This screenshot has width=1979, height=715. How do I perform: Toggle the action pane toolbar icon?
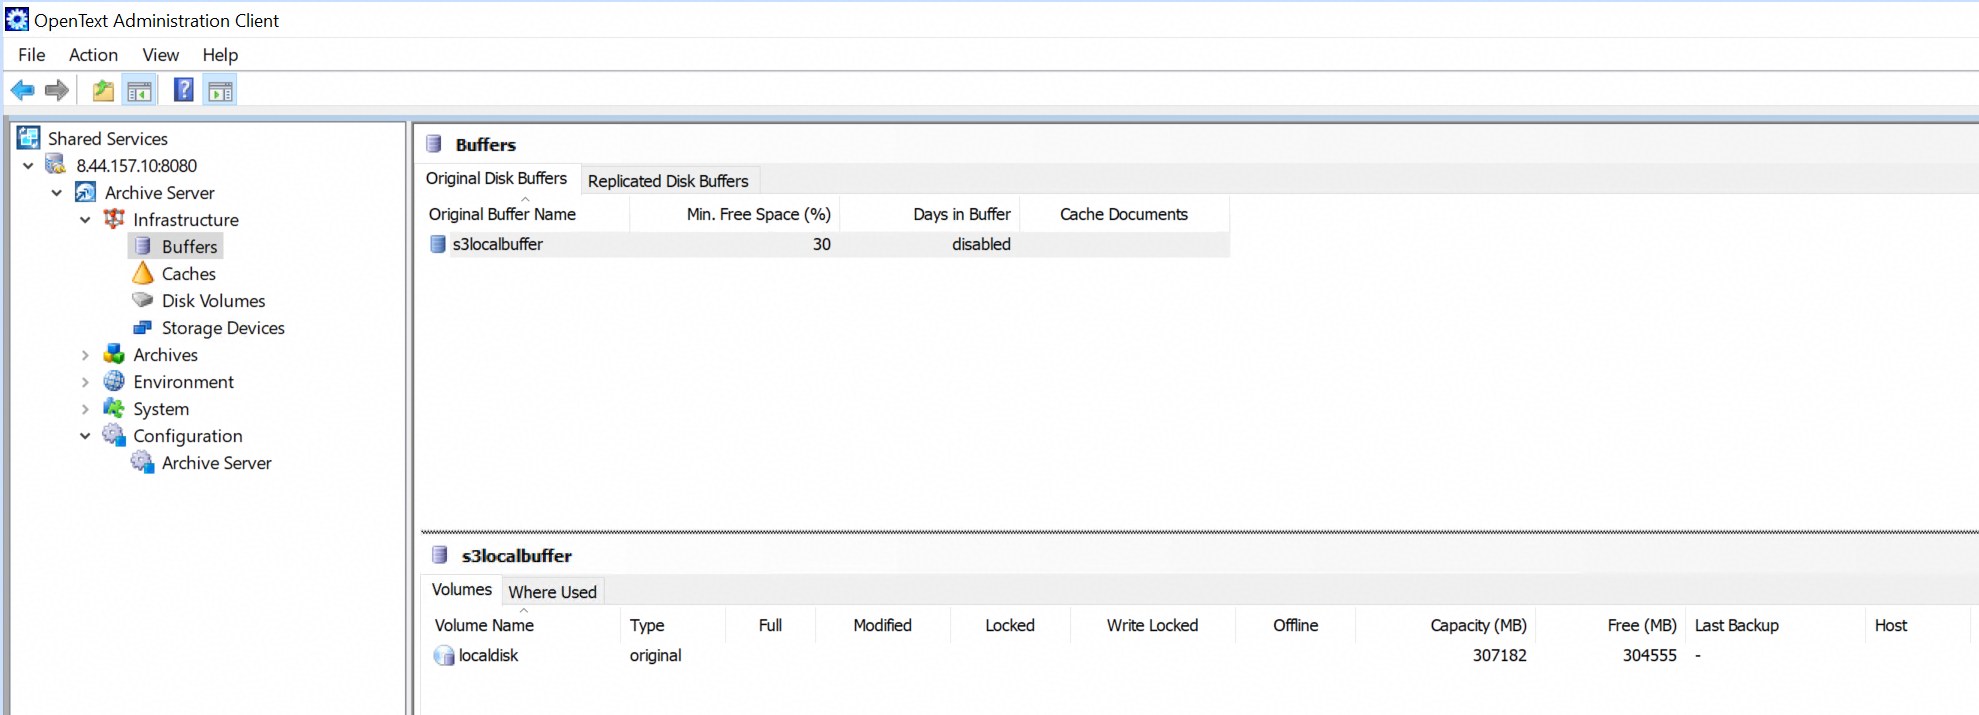(220, 91)
